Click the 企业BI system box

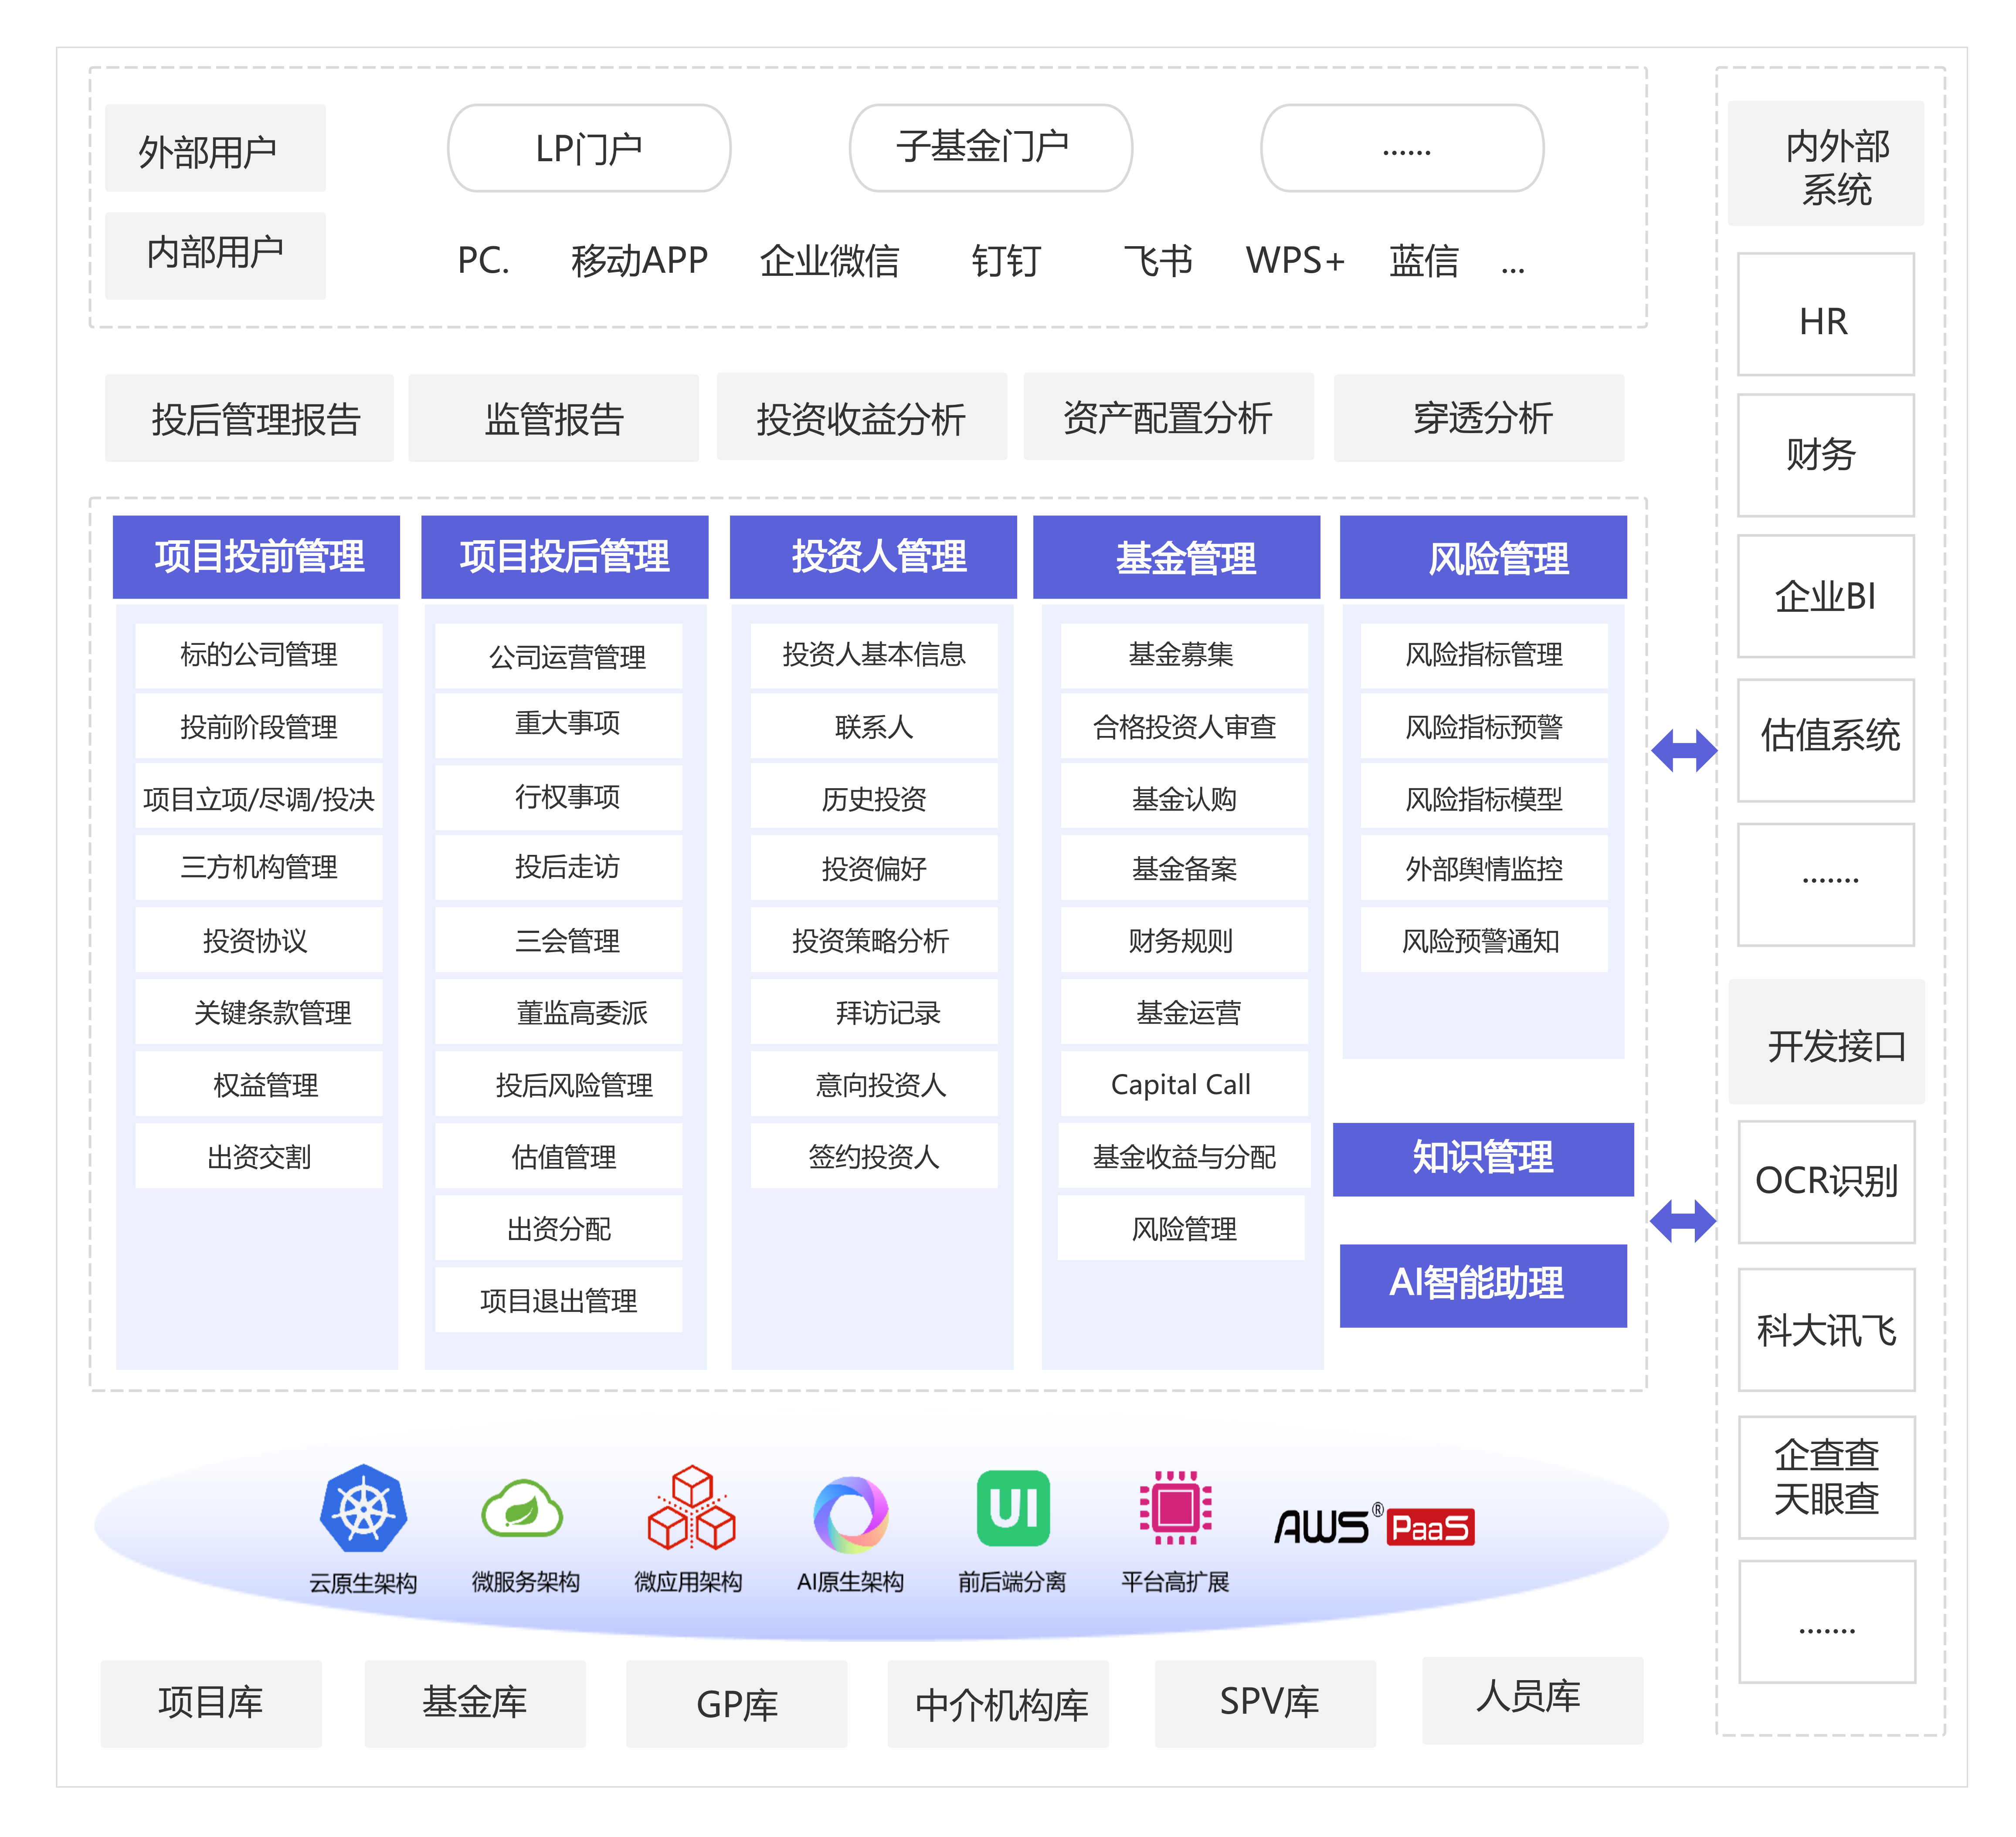point(1826,596)
